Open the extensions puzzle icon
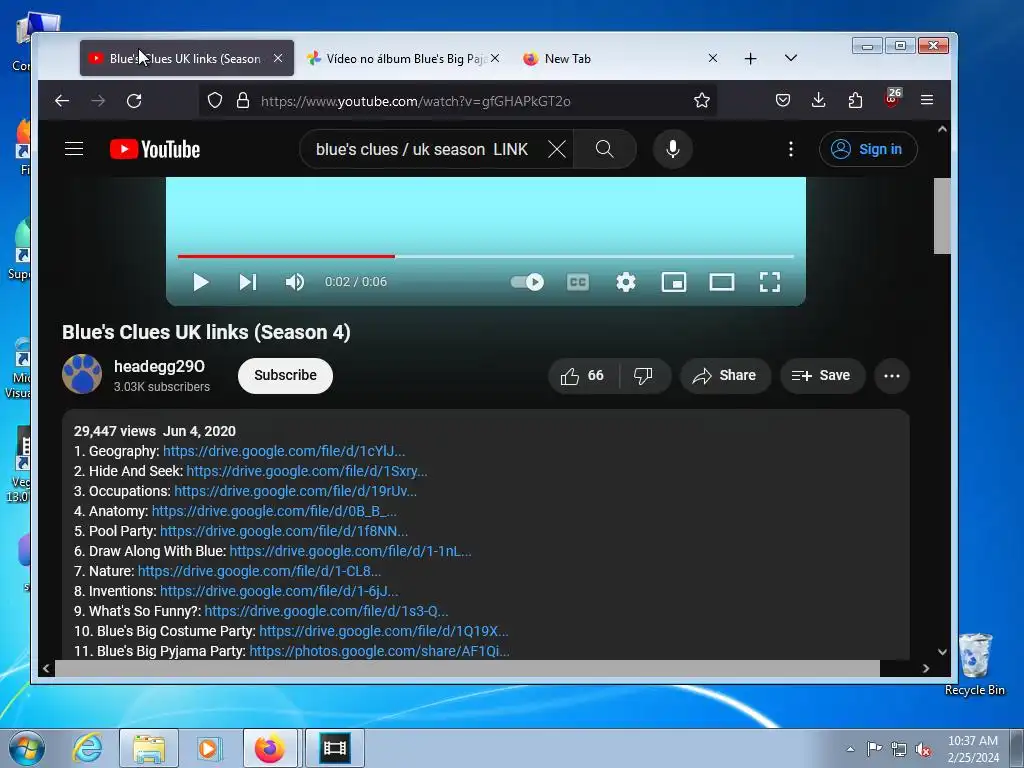 point(856,101)
